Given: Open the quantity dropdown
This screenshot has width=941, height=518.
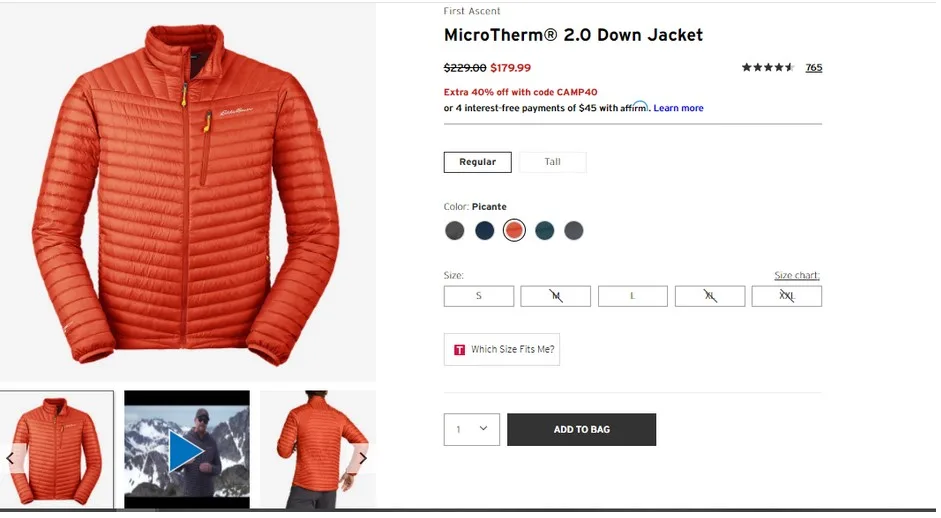Looking at the screenshot, I should (x=472, y=429).
